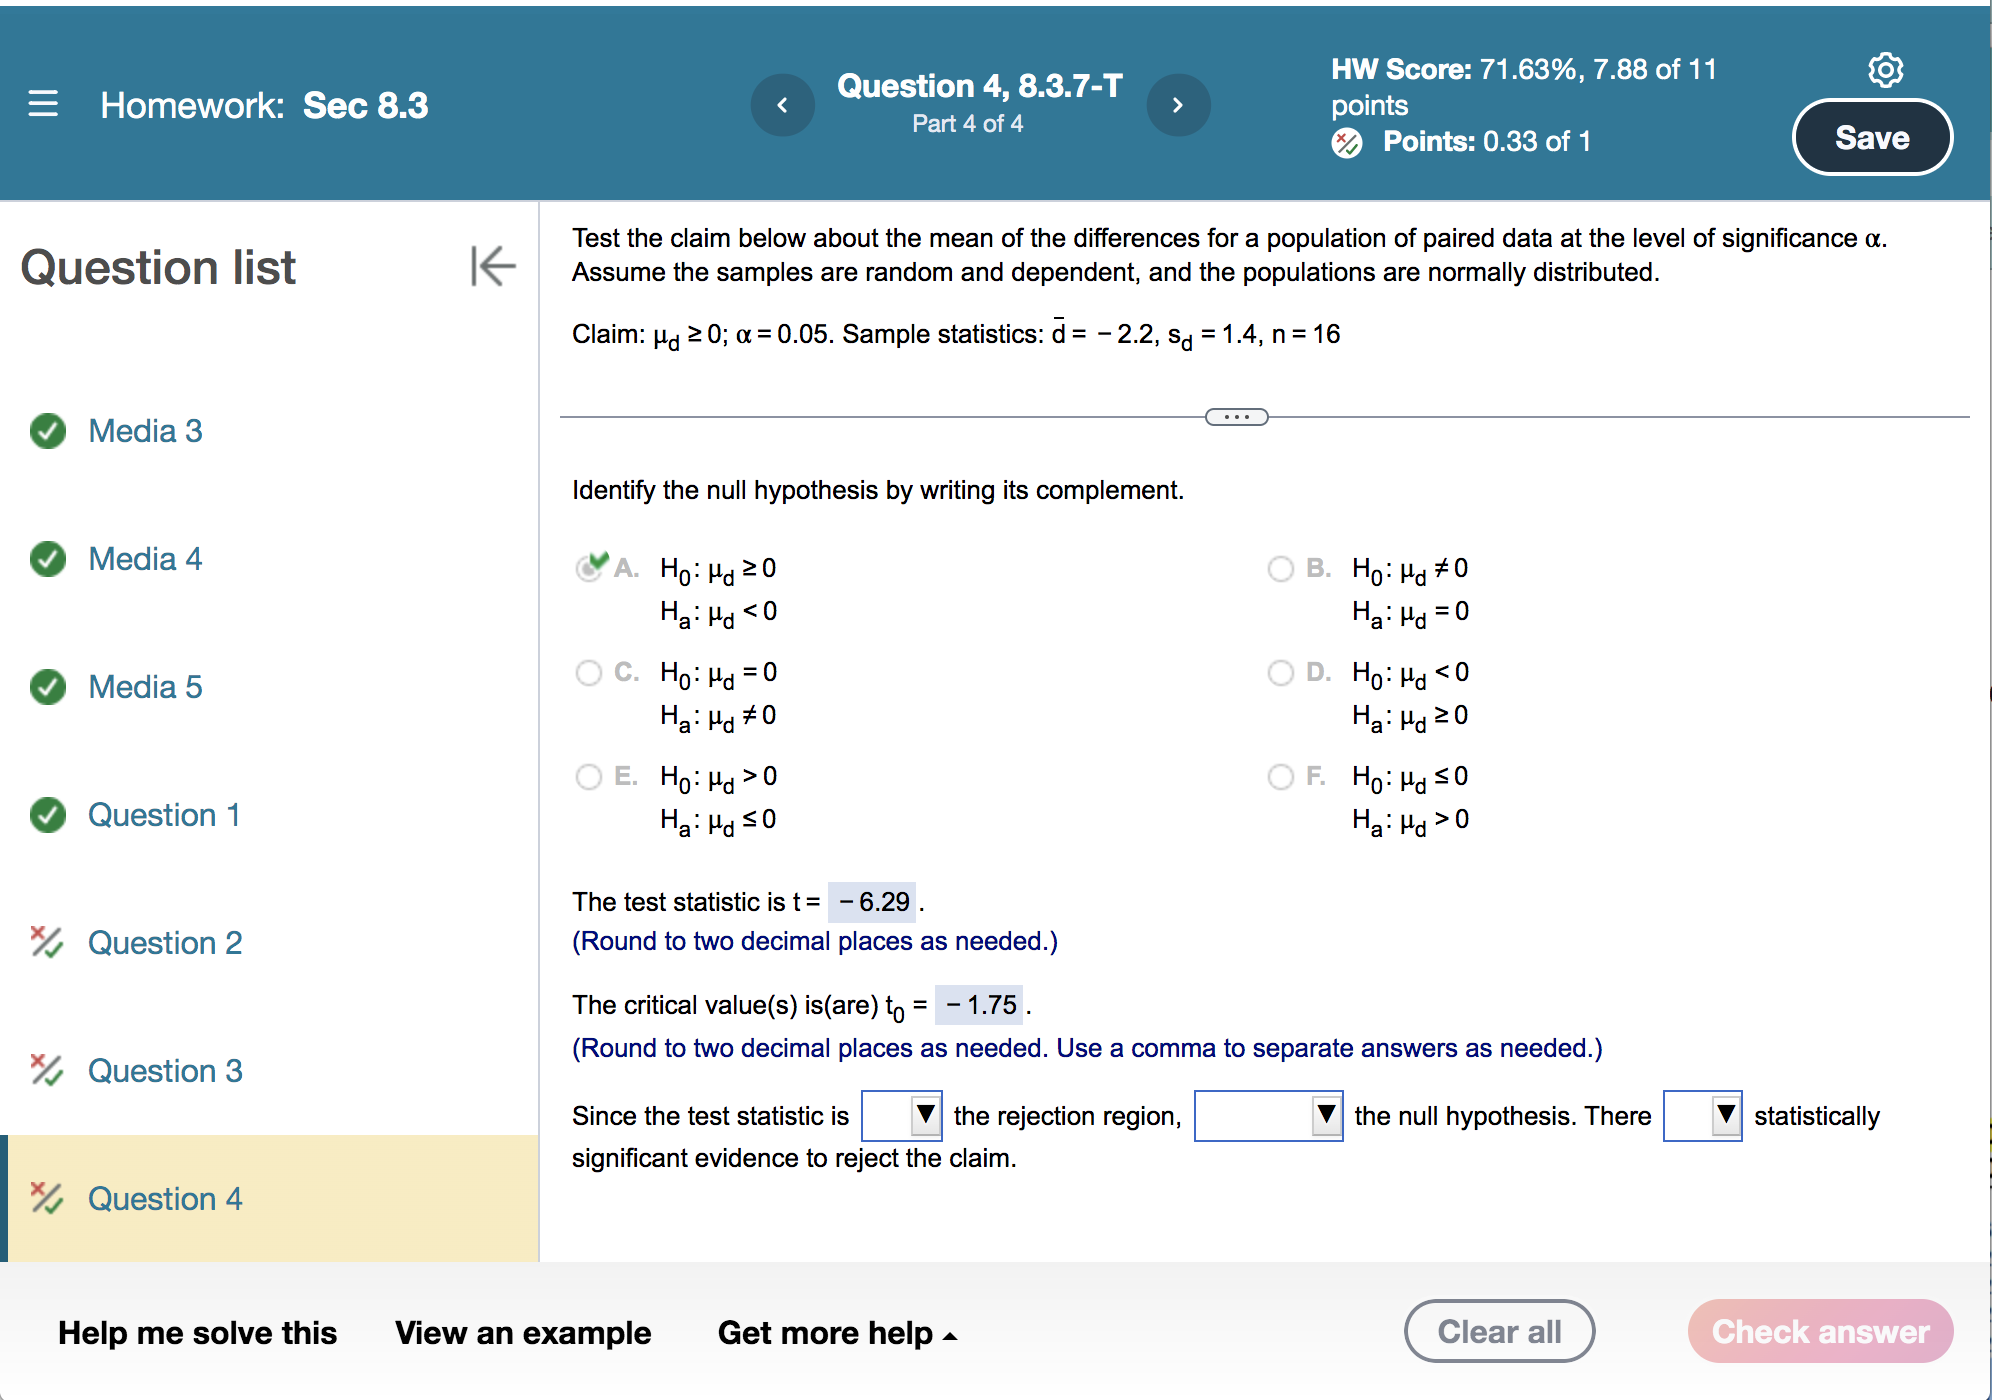Click partial-credit icon next to Points

(x=1347, y=143)
